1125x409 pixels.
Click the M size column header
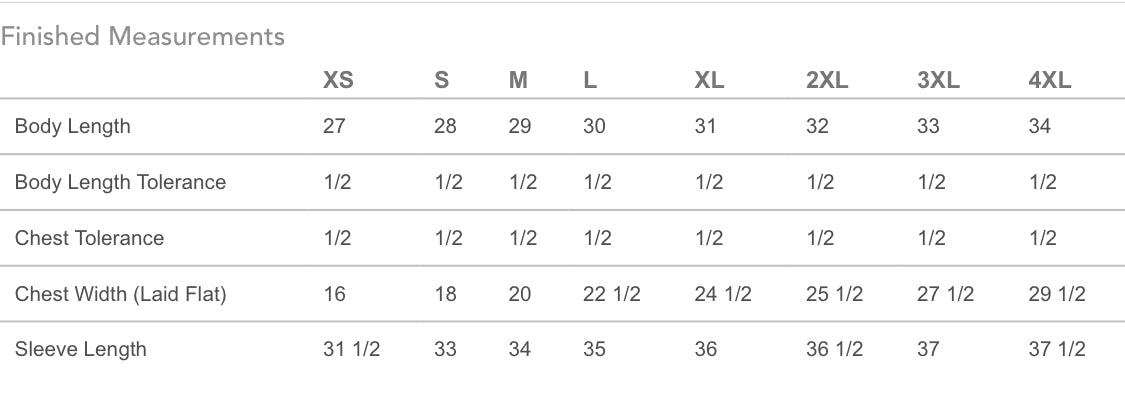(x=518, y=81)
